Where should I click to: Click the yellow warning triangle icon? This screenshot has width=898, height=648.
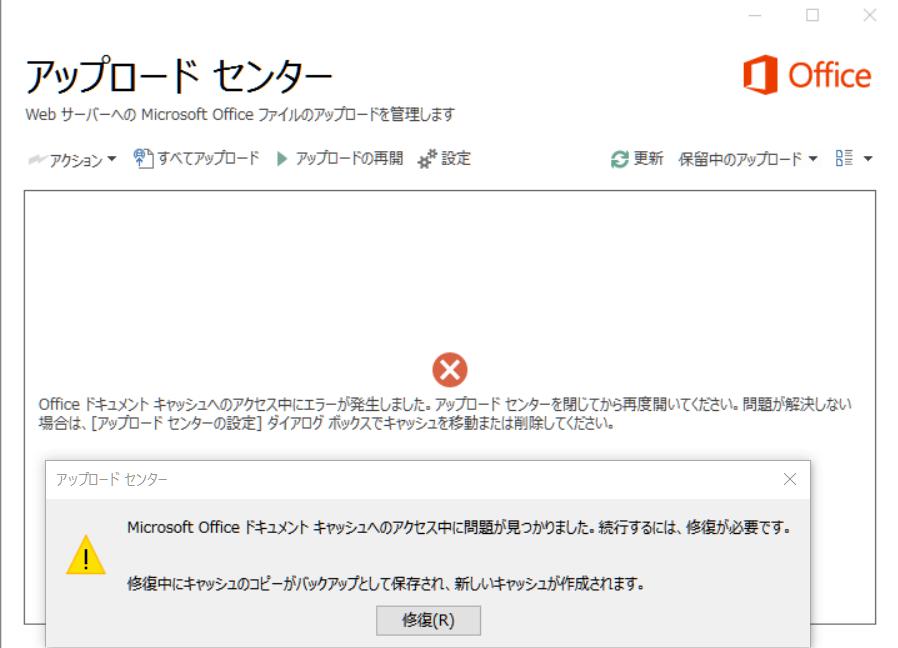click(x=86, y=555)
